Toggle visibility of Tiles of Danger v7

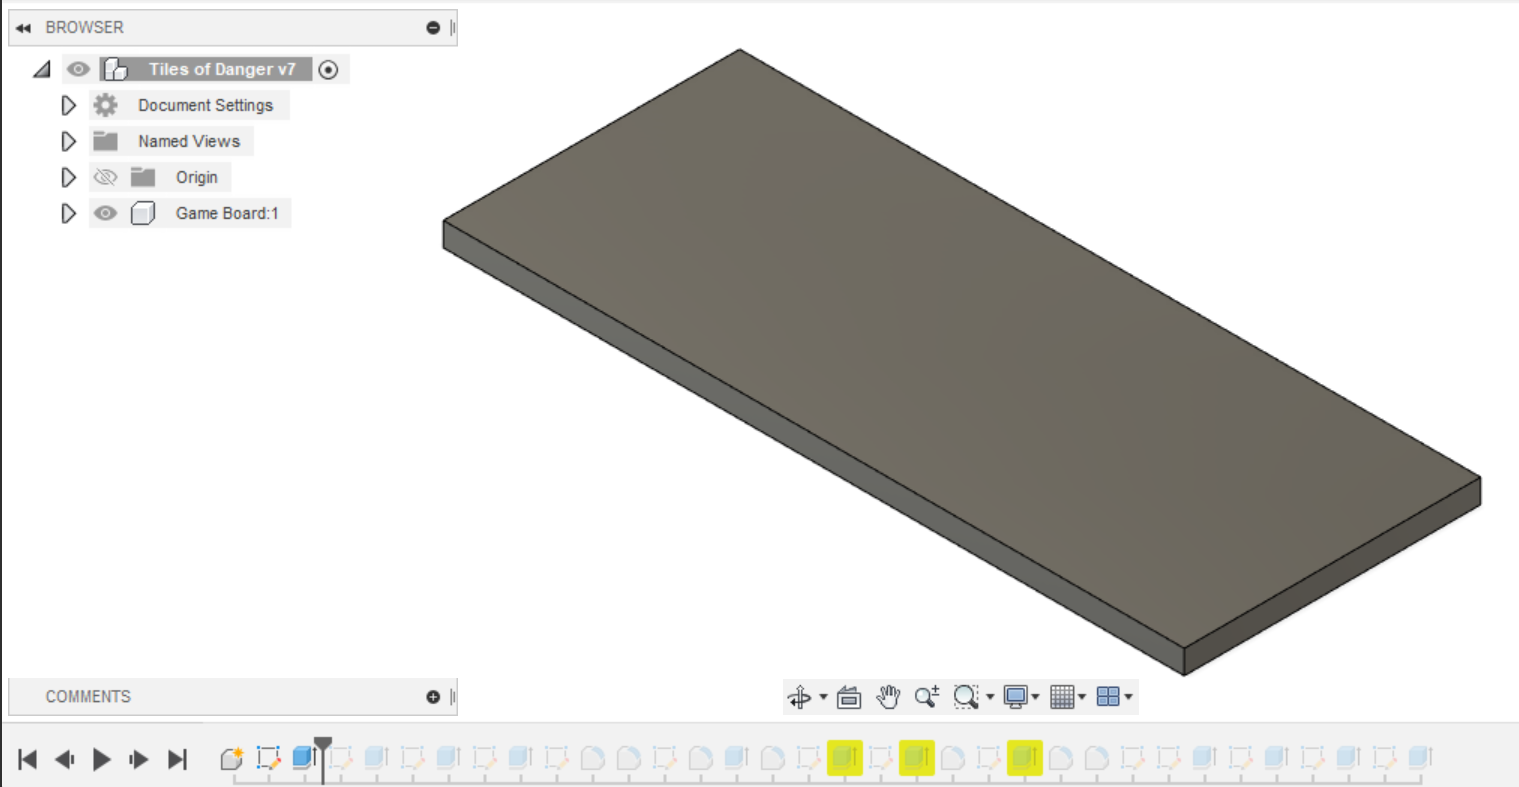[78, 69]
